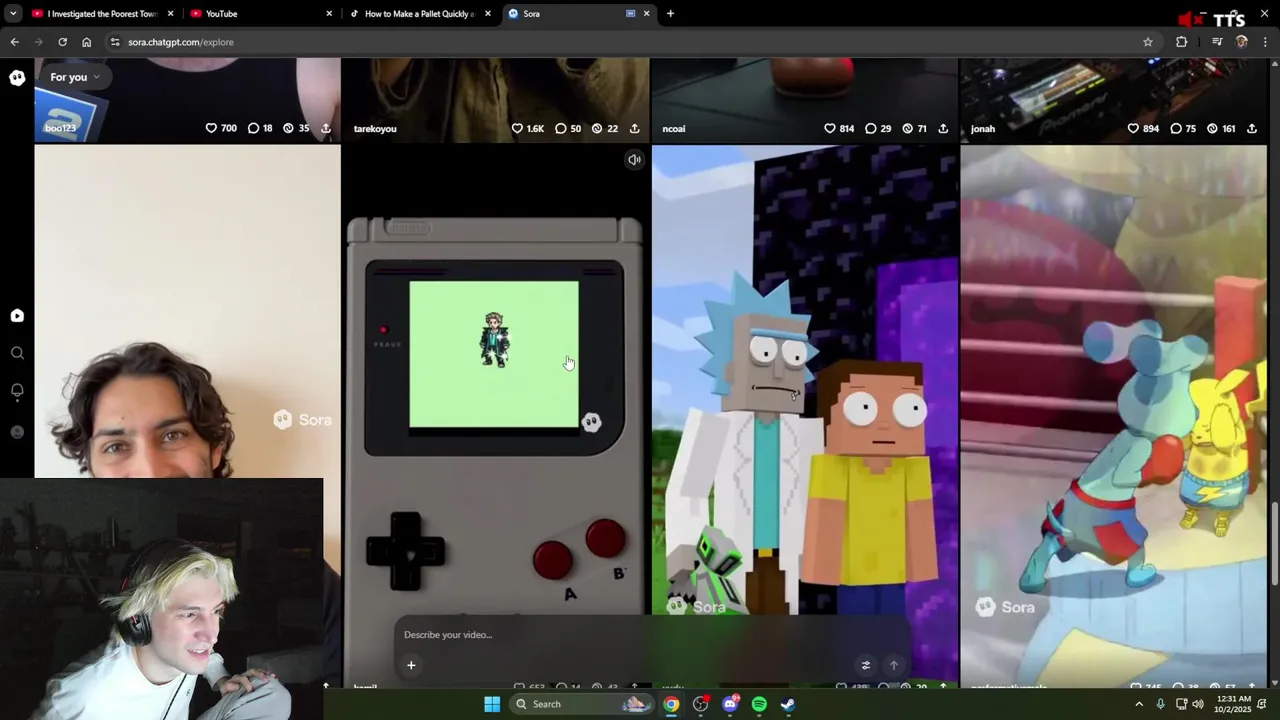The height and width of the screenshot is (720, 1280).
Task: Open Discord from the taskbar
Action: pyautogui.click(x=730, y=704)
